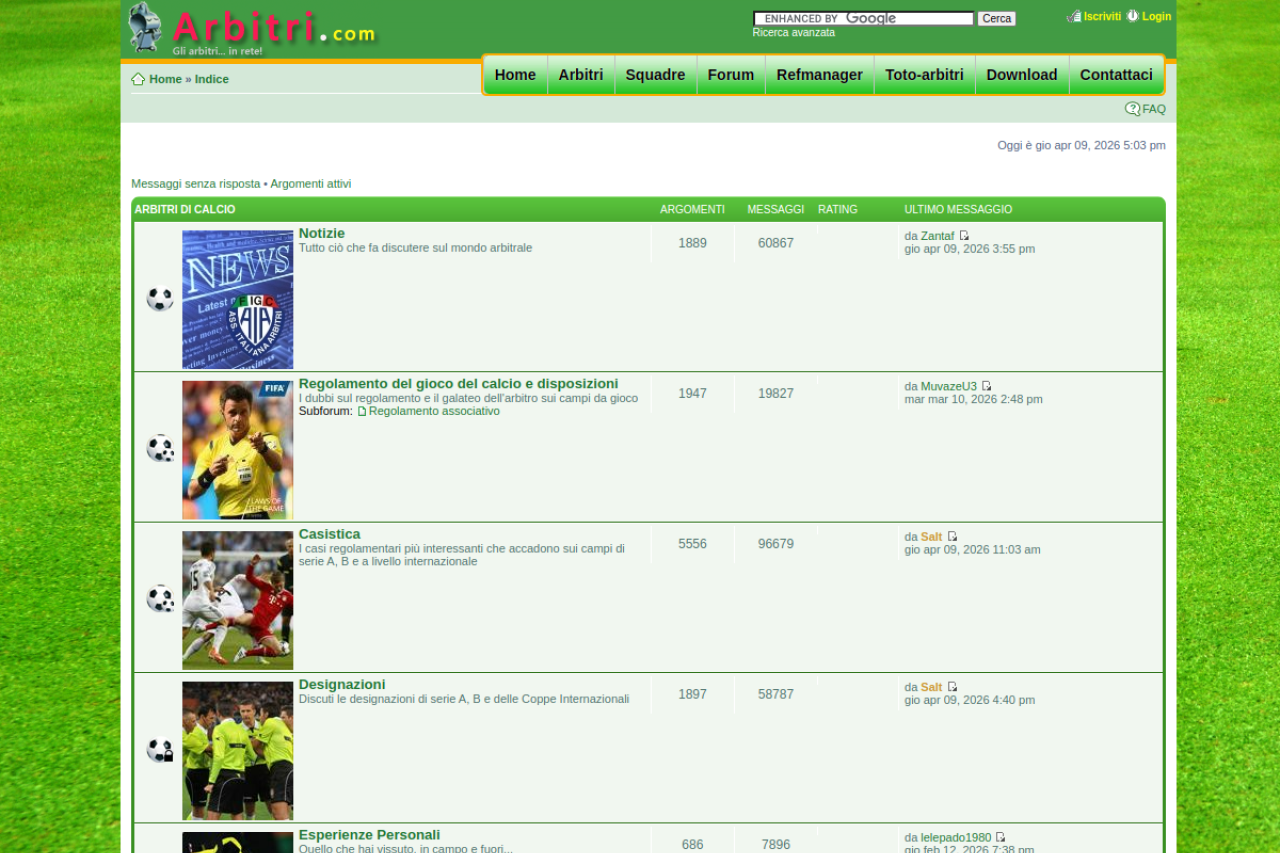Screen dimensions: 1280x853
Task: Click the soccer ball icon for Notizie
Action: pos(160,299)
